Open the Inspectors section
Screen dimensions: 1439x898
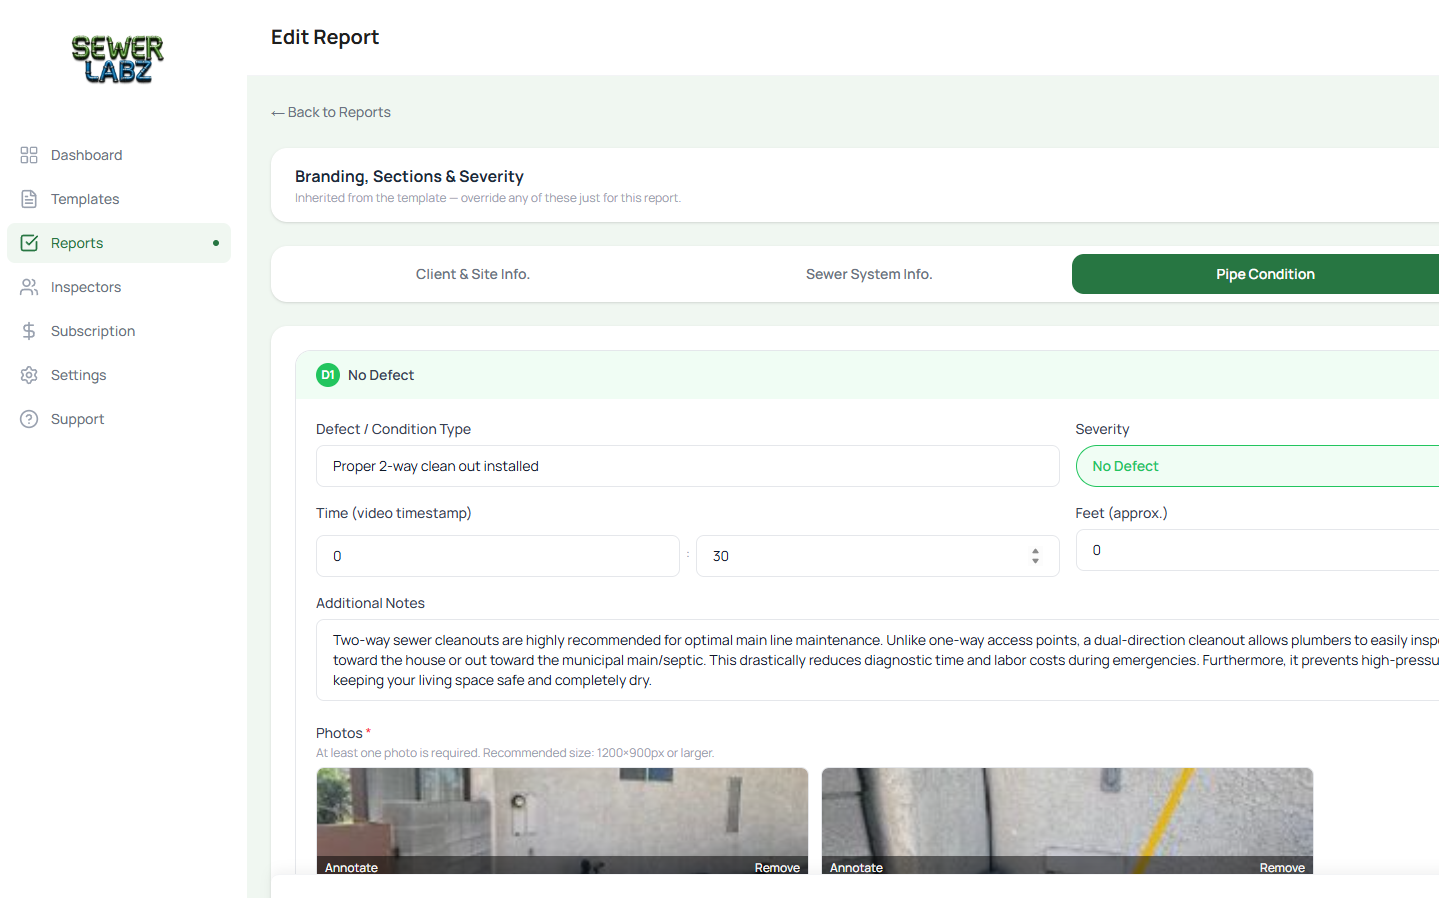coord(119,287)
